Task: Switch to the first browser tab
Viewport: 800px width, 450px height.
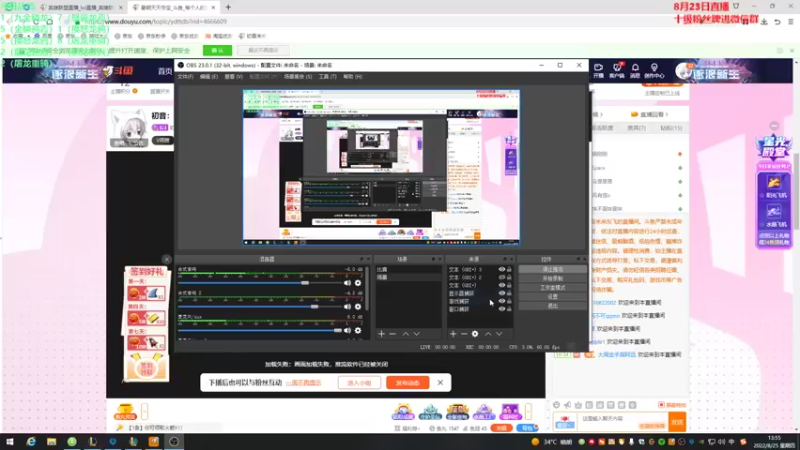Action: 82,8
